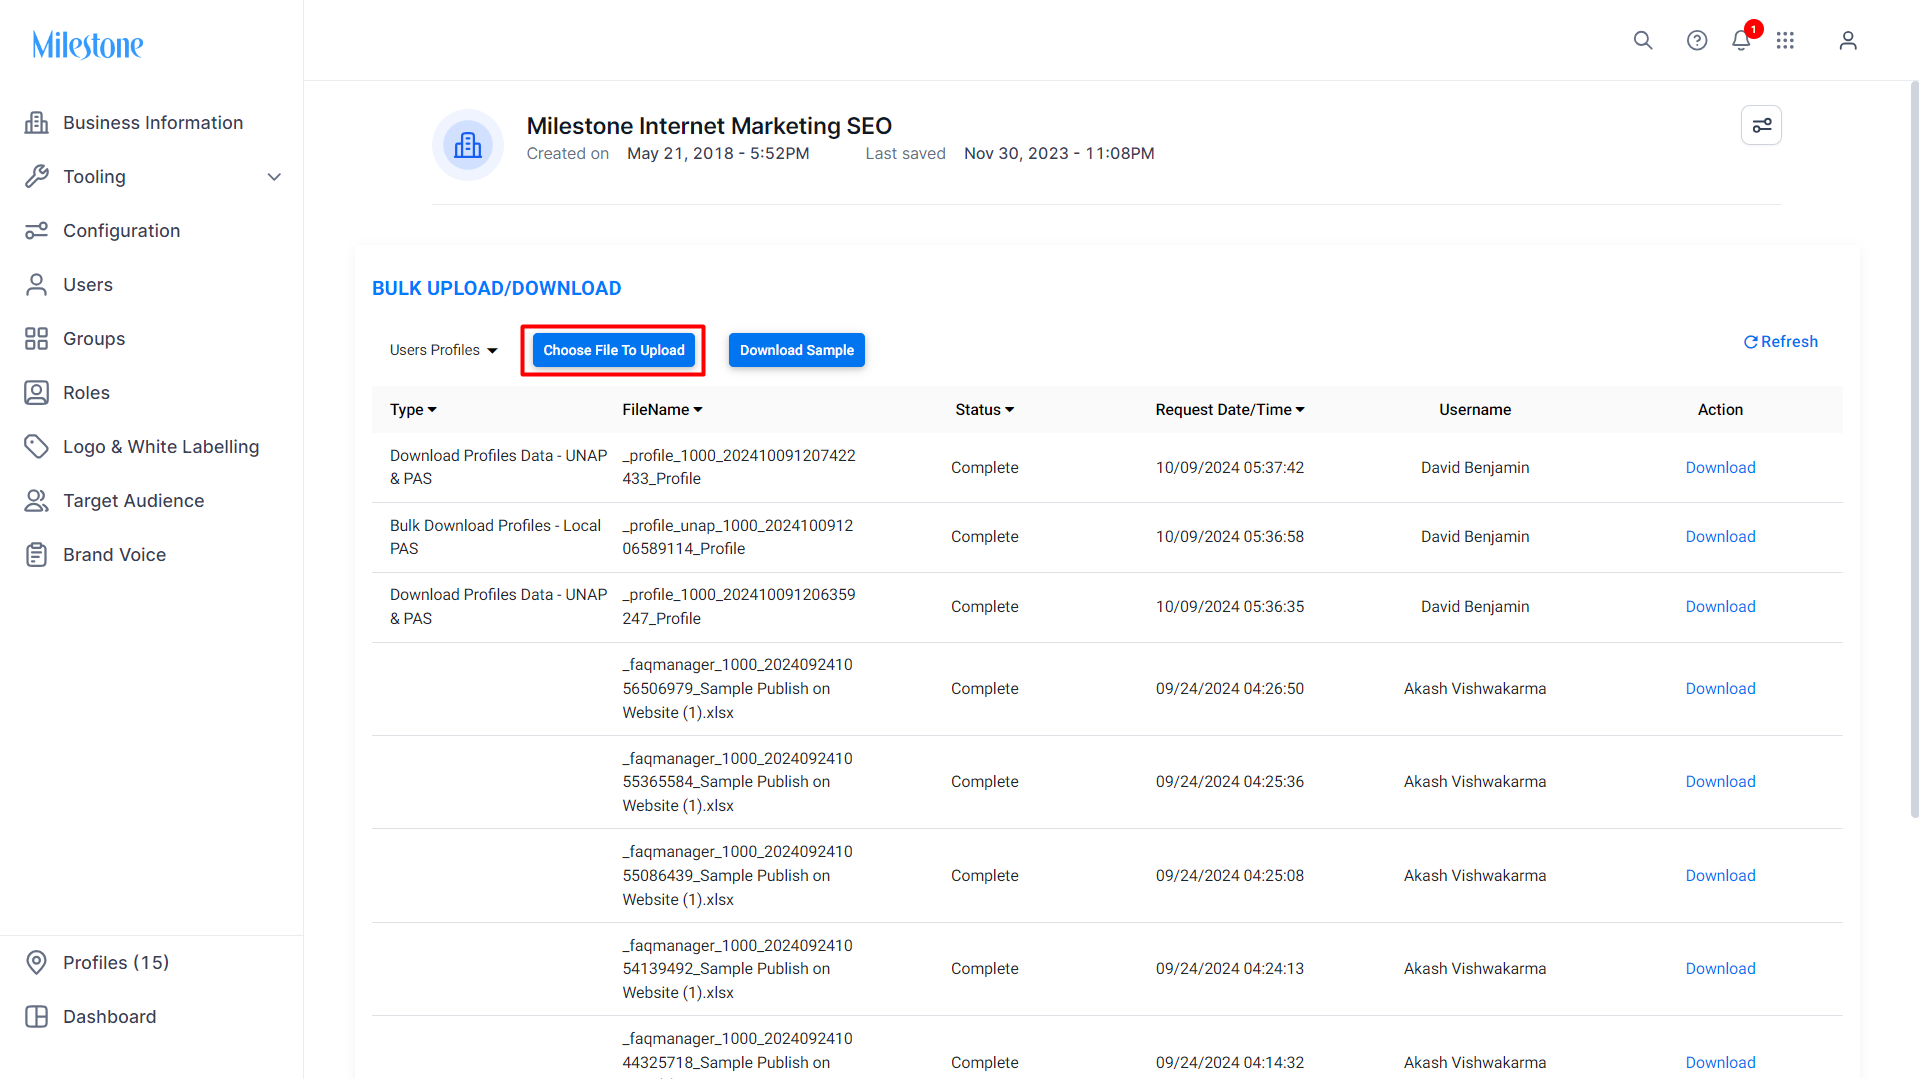Click the Logo & White Labelling tag icon
Viewport: 1919px width, 1079px height.
37,446
